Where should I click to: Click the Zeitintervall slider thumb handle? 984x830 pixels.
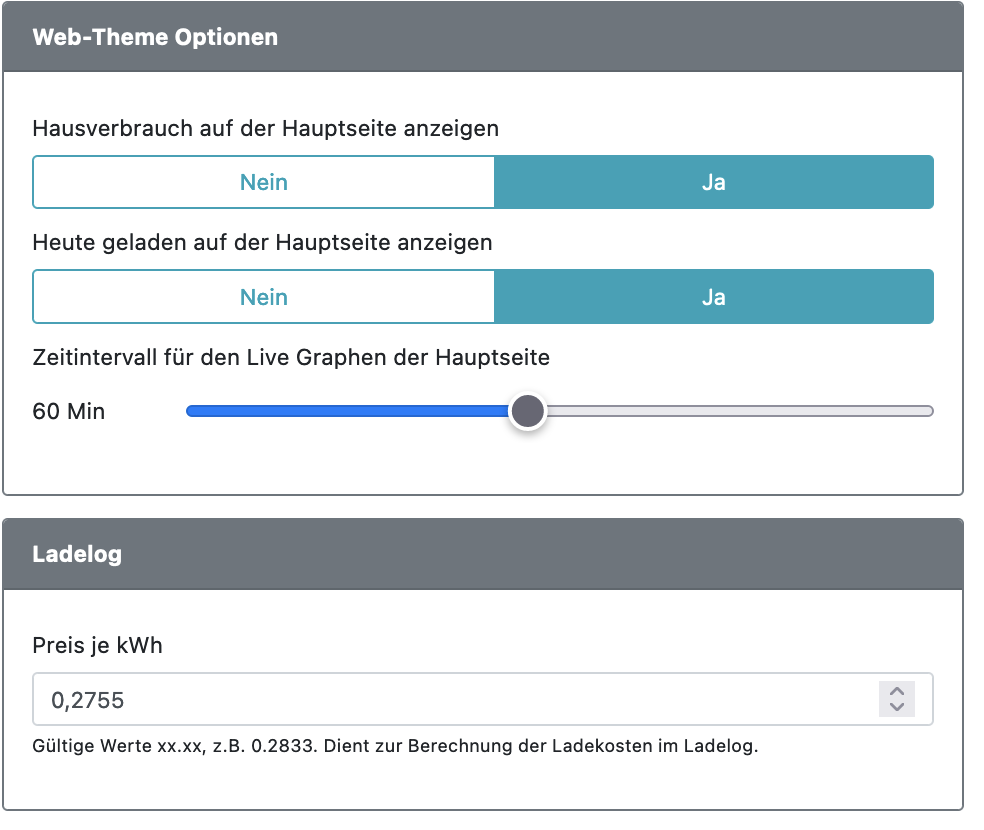pos(527,411)
